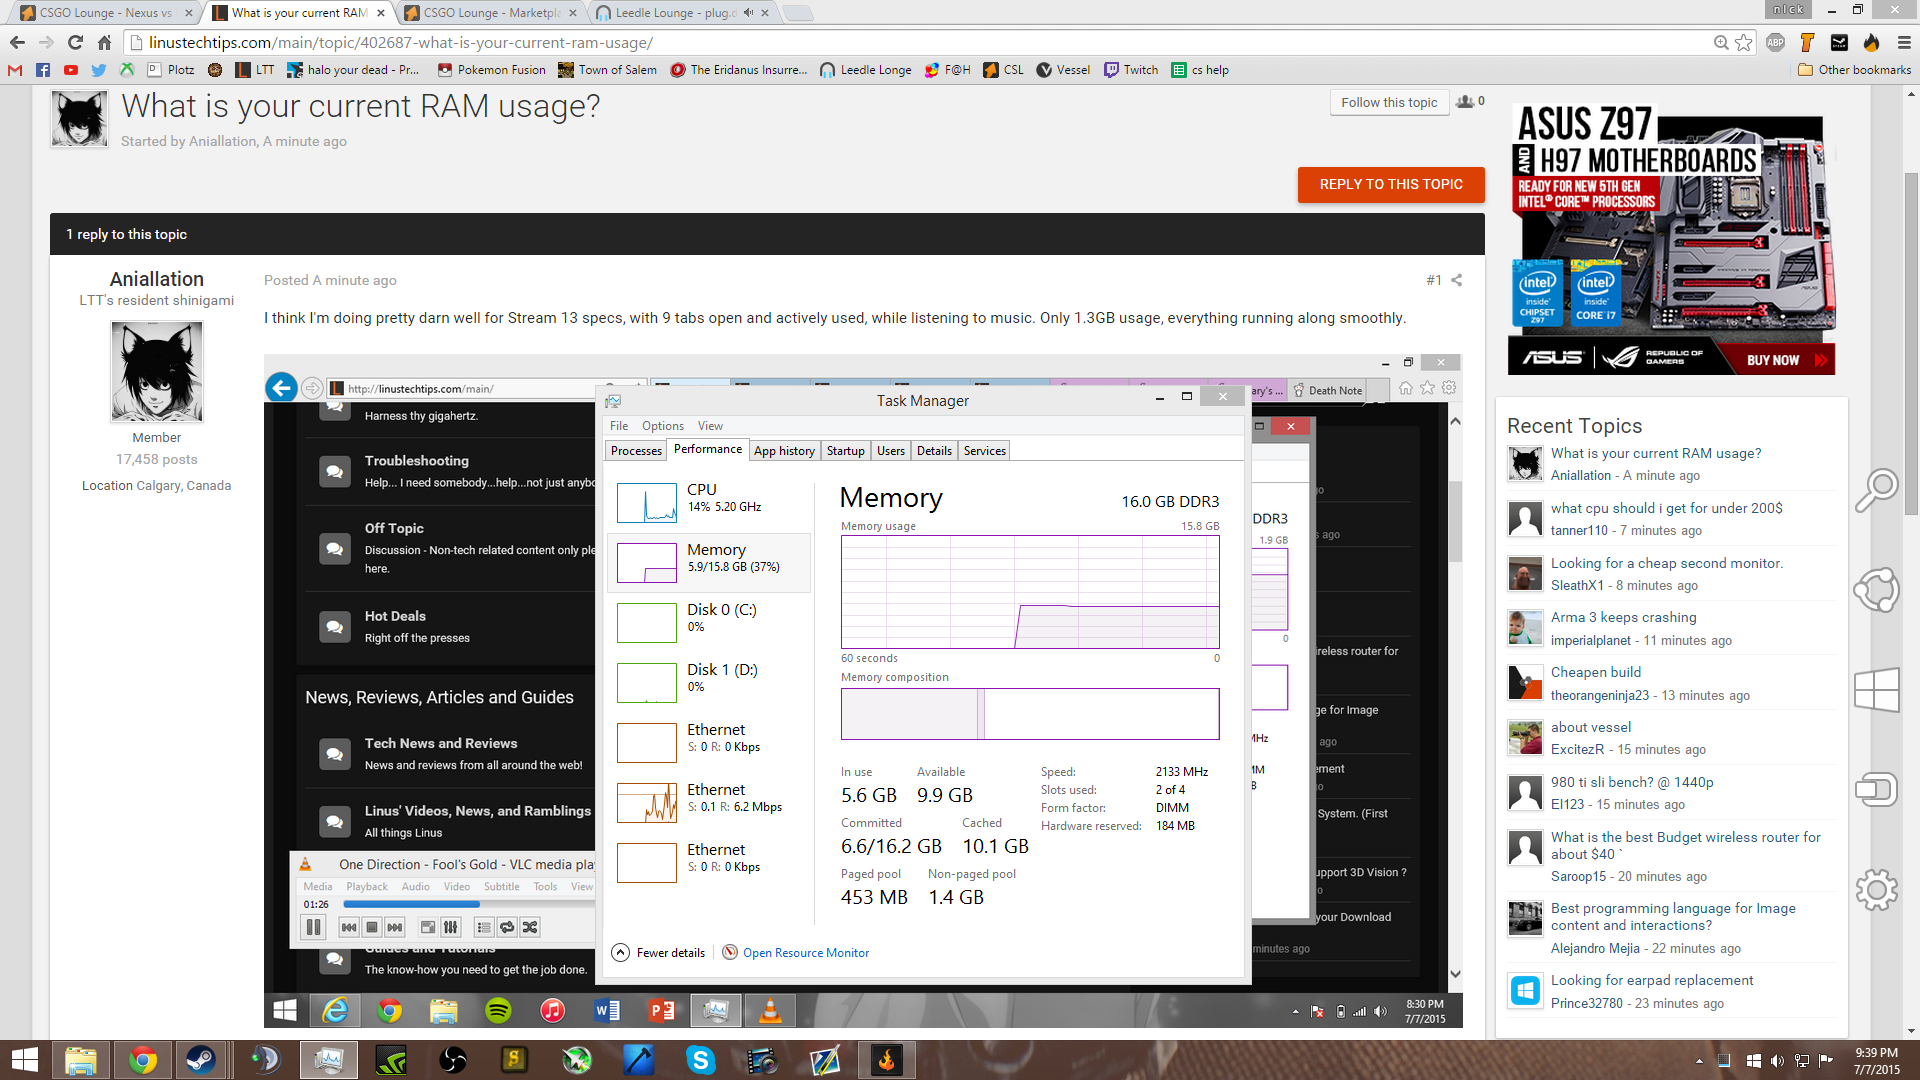This screenshot has height=1080, width=1920.
Task: Open '980 ti sli bench? @ 1440p' topic
Action: (x=1632, y=782)
